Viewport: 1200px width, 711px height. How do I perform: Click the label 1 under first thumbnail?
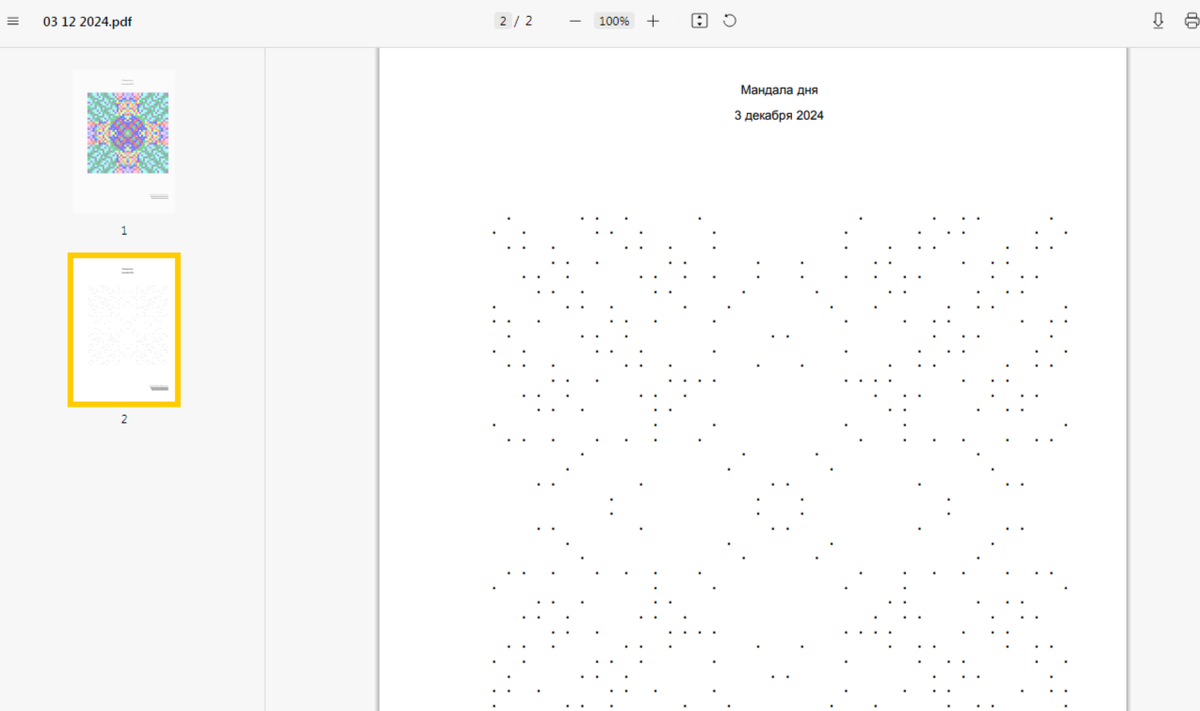pos(124,230)
